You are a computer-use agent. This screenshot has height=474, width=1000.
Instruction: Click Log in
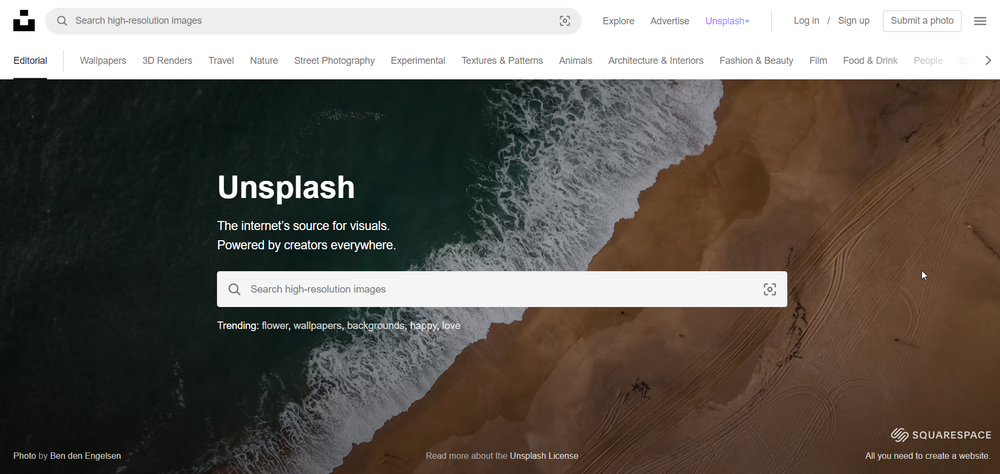tap(806, 20)
